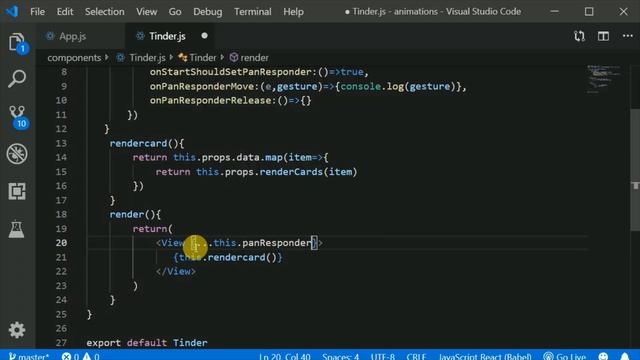Click closing '</View>' tag on line 22
This screenshot has width=640, height=360.
176,271
